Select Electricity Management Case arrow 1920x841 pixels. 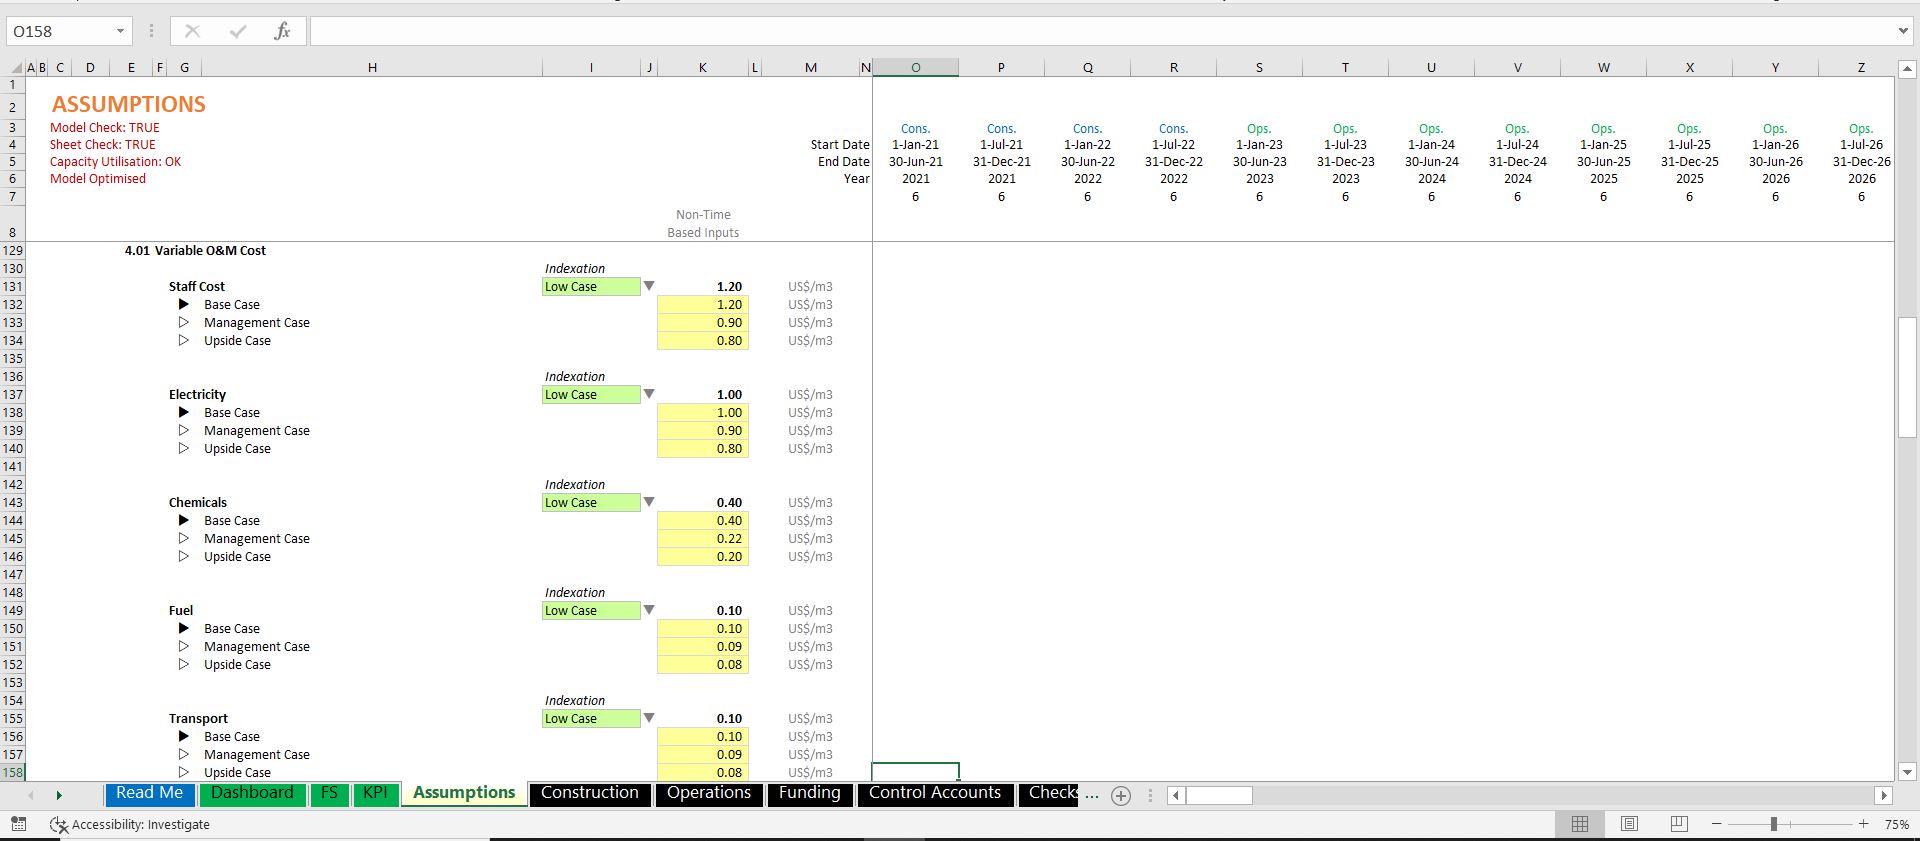(x=184, y=430)
